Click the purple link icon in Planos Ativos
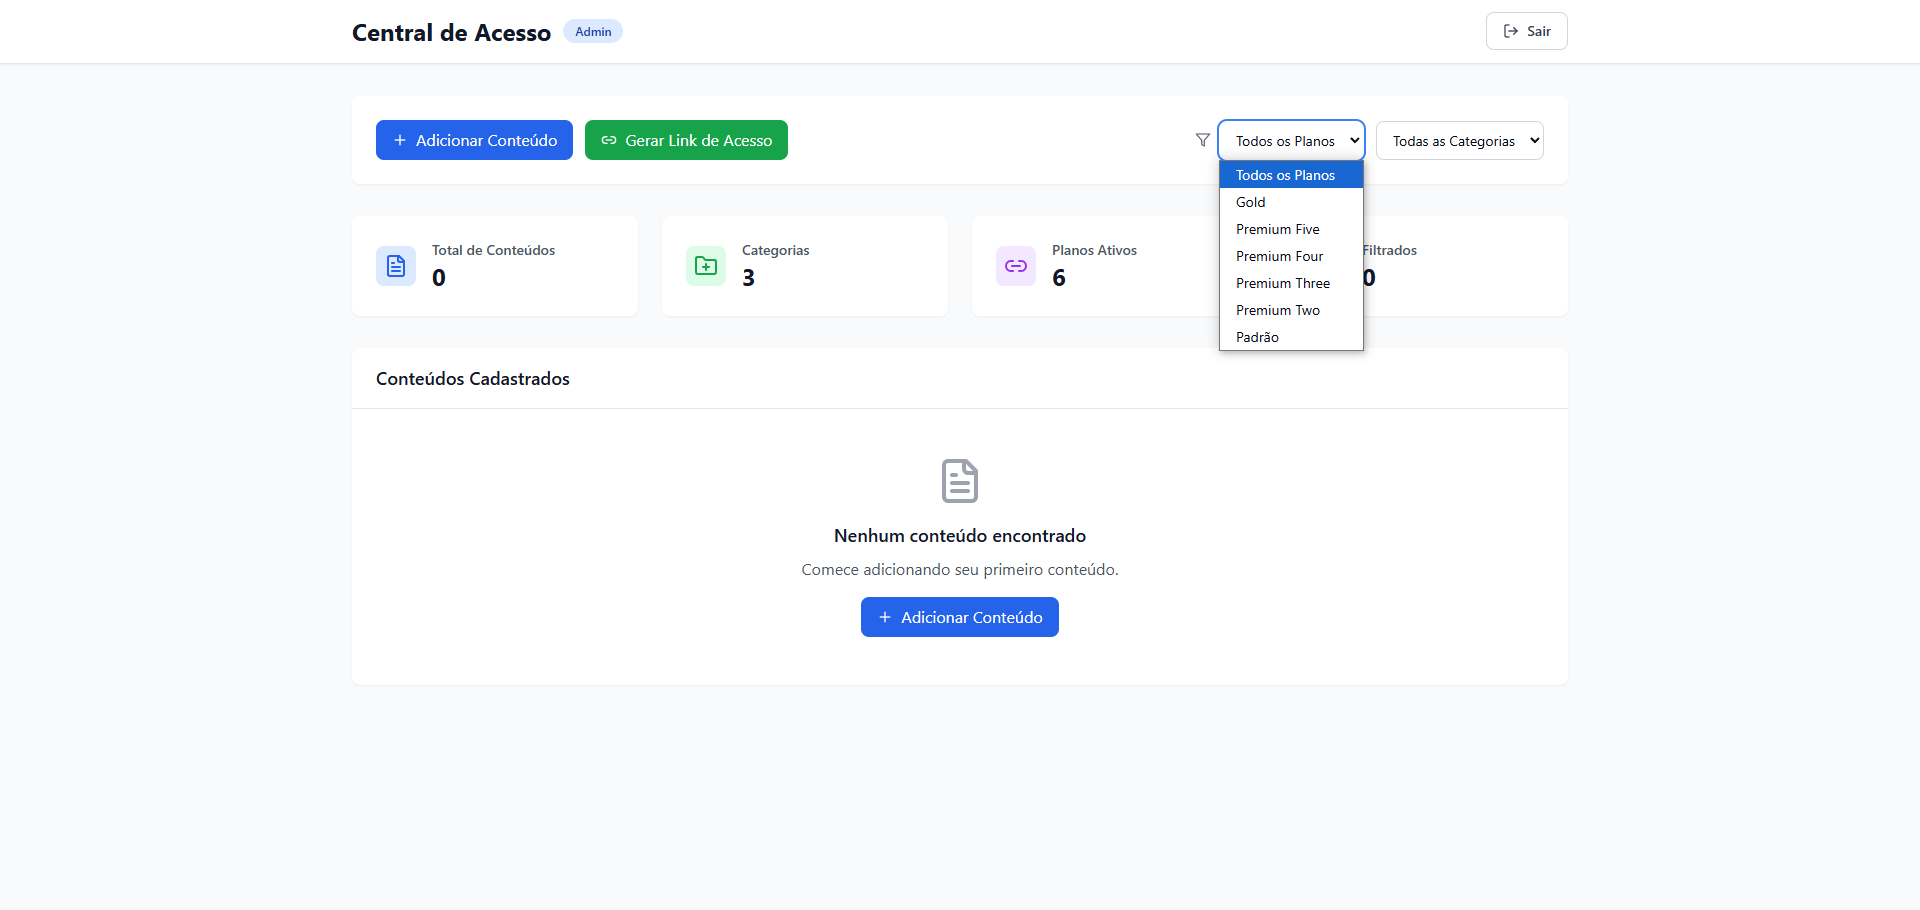Image resolution: width=1920 pixels, height=910 pixels. point(1016,266)
